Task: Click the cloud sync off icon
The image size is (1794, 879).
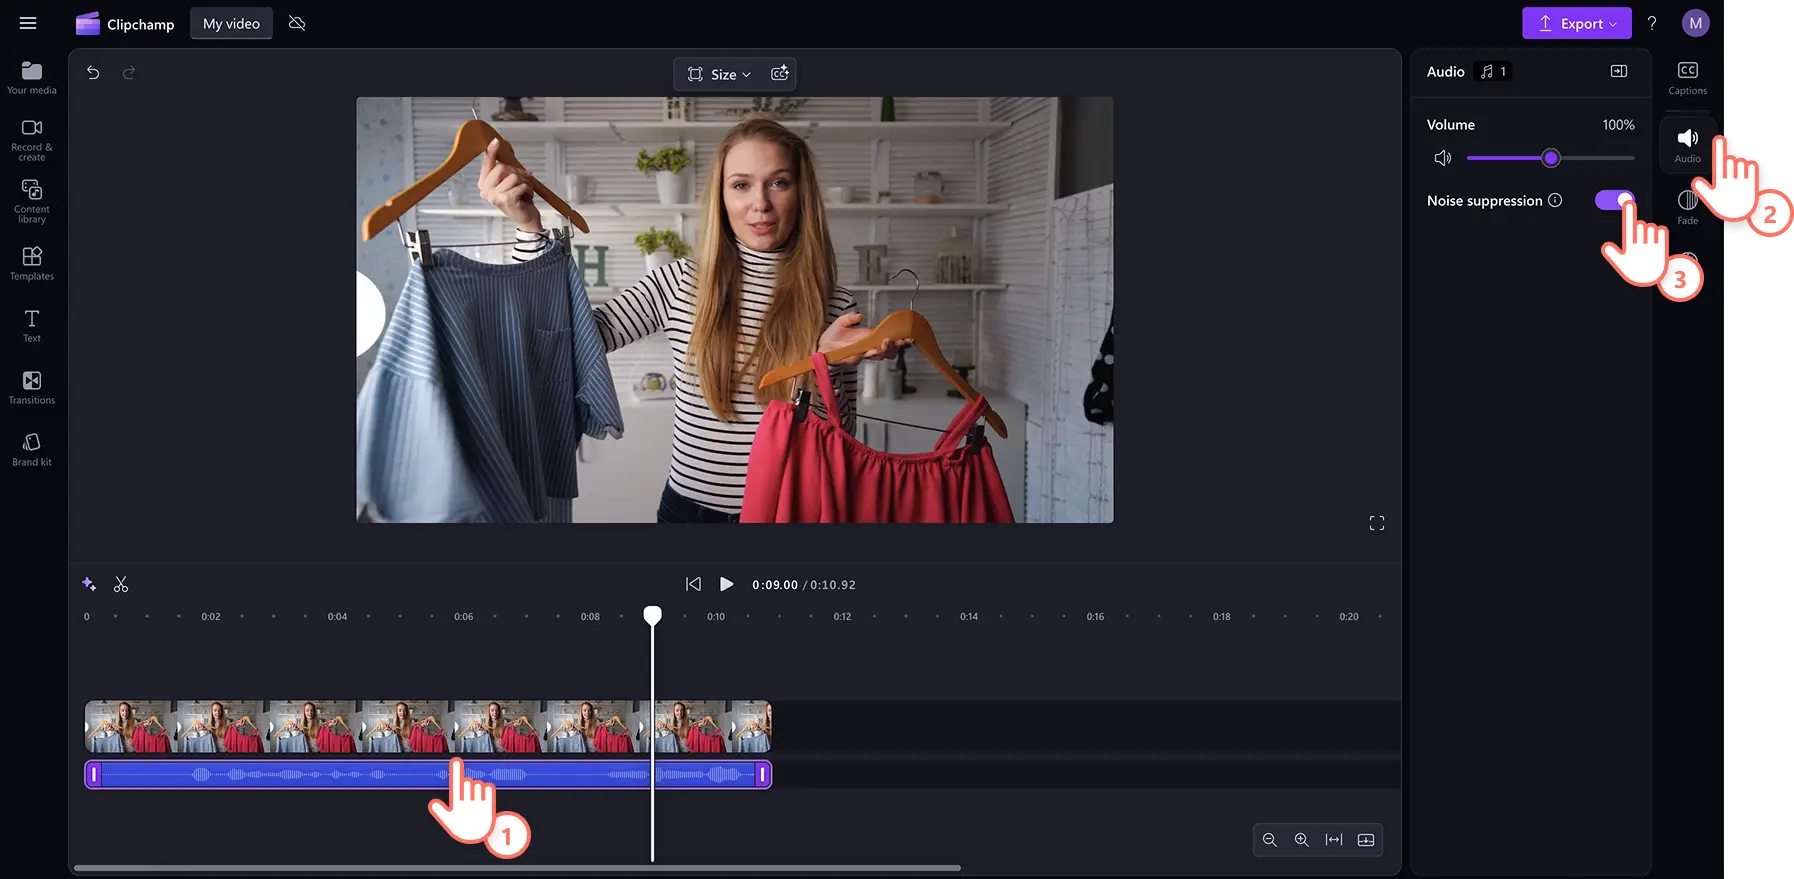Action: tap(297, 23)
